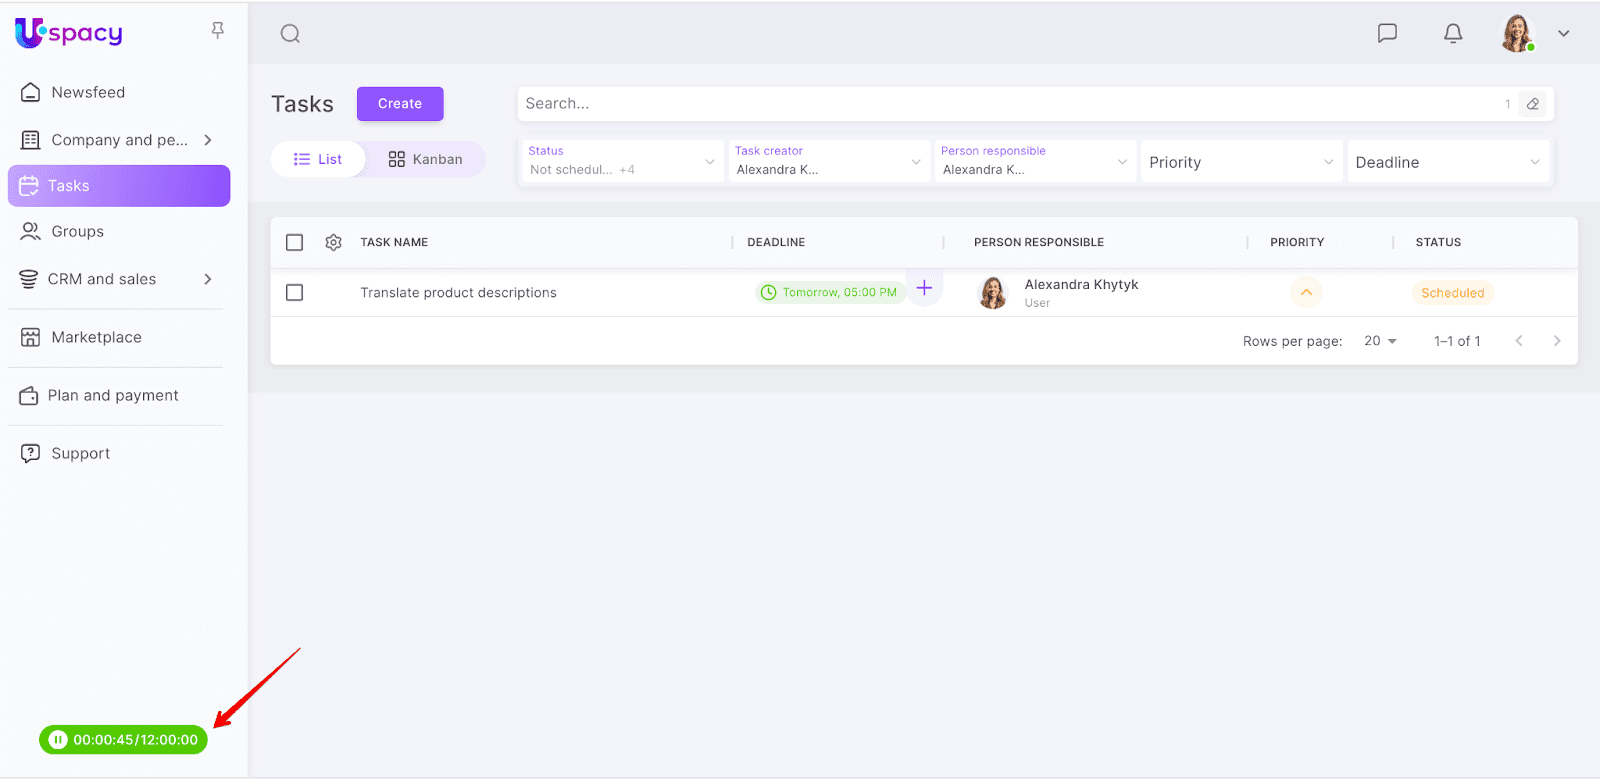Click the search magnifier icon in top bar
This screenshot has width=1600, height=781.
pos(290,34)
